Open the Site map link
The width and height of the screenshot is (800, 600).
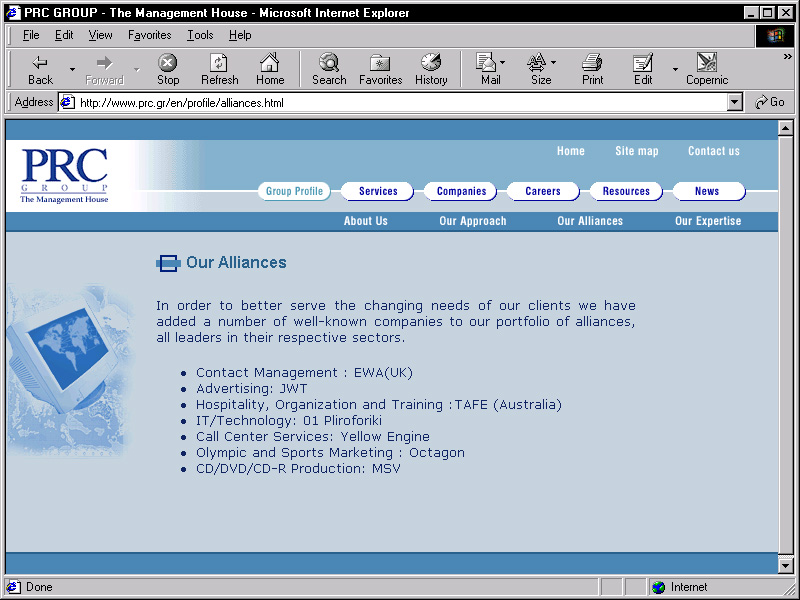click(637, 151)
